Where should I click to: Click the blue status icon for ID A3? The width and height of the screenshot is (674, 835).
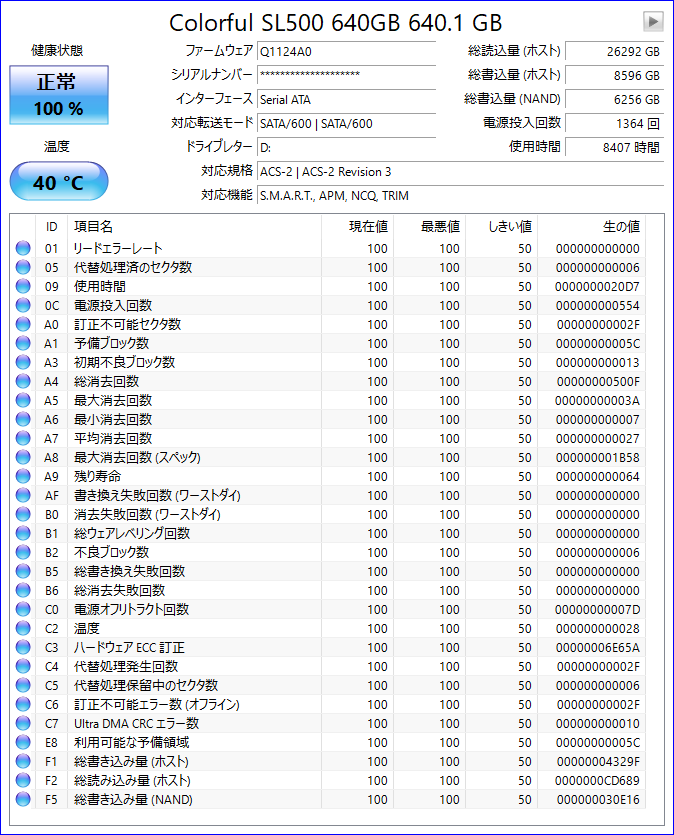pyautogui.click(x=23, y=362)
